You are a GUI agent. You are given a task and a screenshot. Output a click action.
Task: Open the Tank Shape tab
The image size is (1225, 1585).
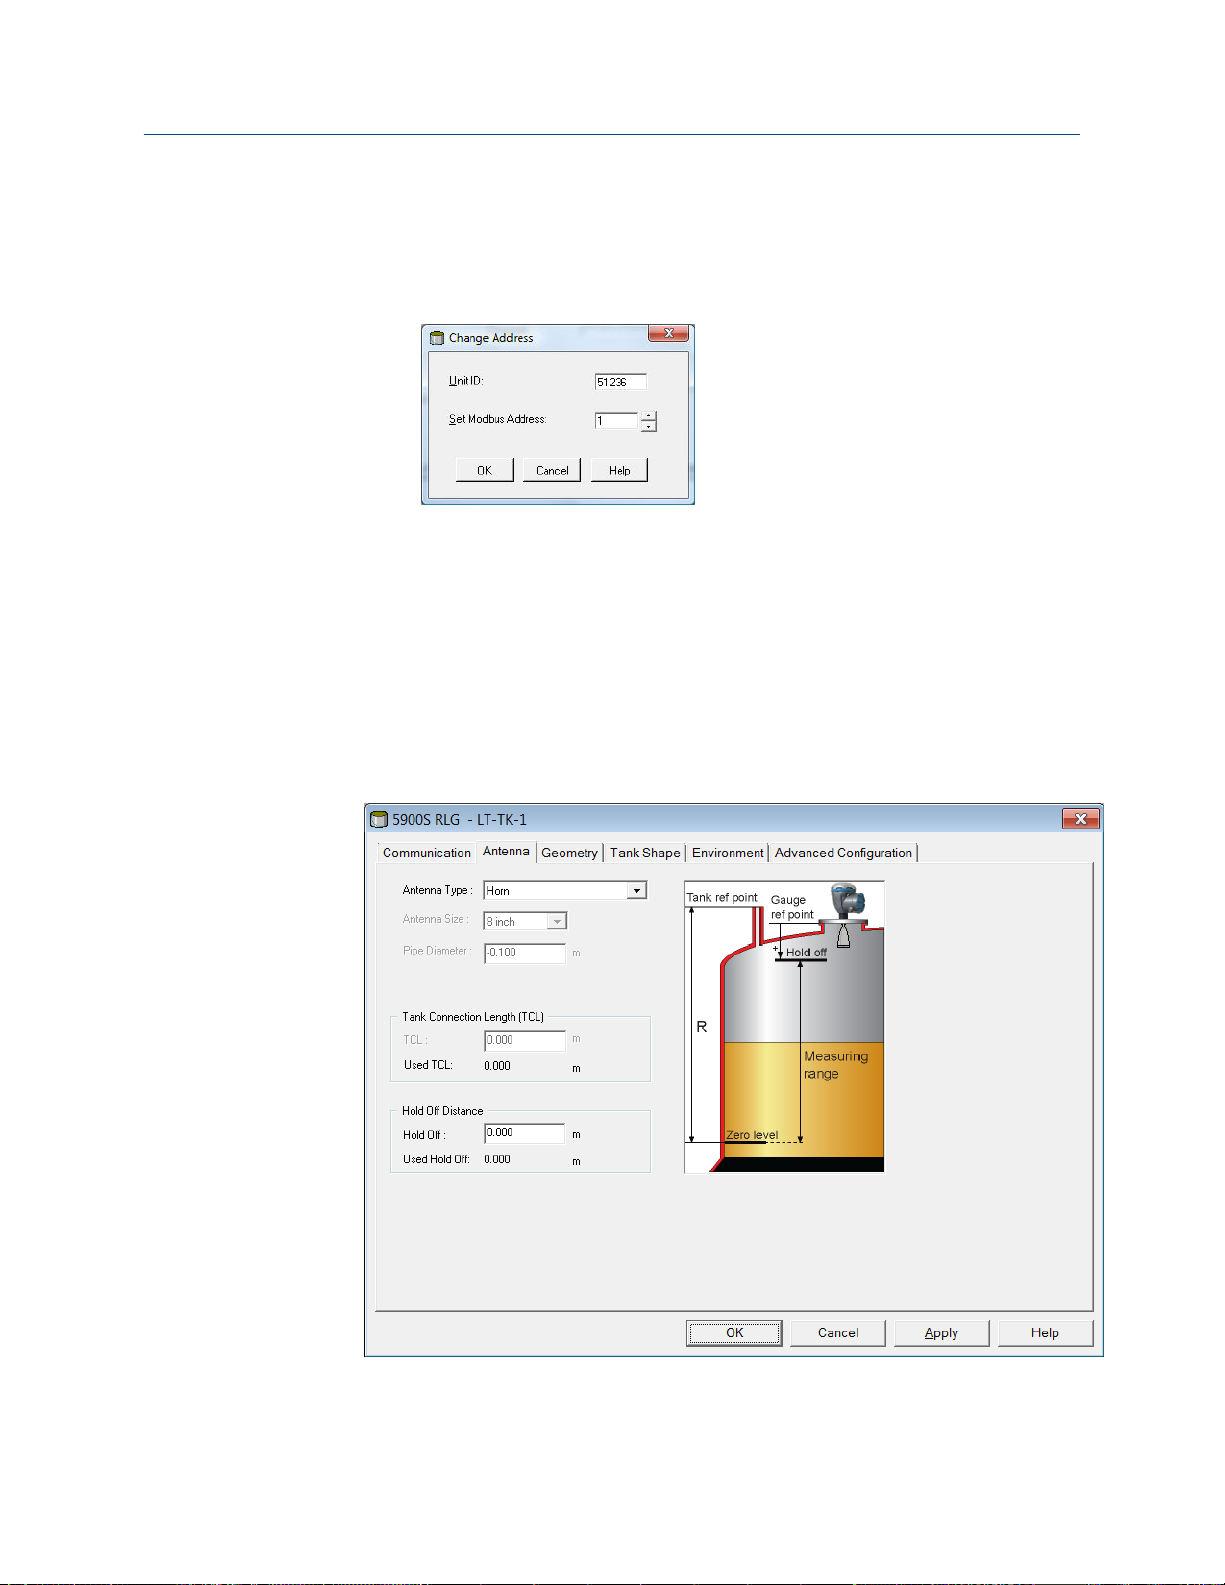[645, 853]
